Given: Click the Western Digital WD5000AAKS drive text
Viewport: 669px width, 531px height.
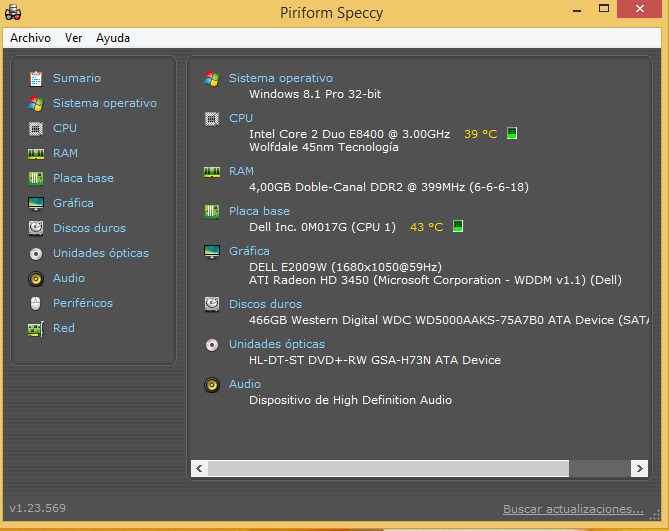Looking at the screenshot, I should 449,320.
